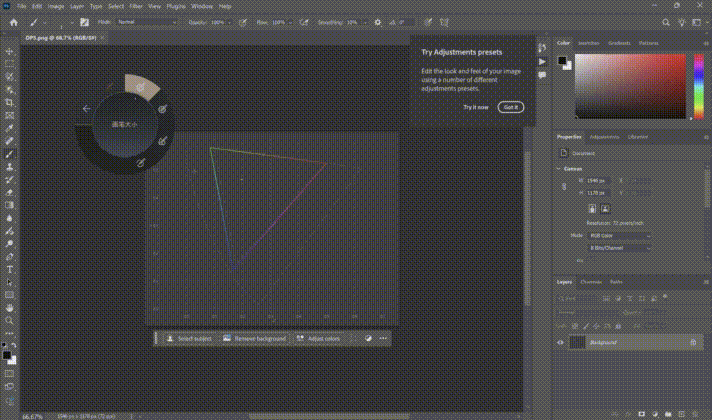Select the Path Selection tool
This screenshot has height=420, width=712.
(9, 282)
